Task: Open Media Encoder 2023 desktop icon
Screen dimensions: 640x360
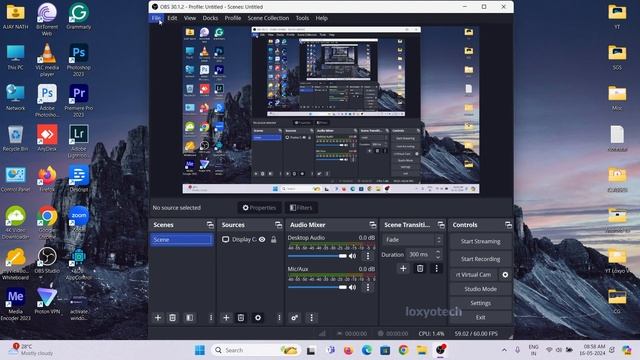Action: pyautogui.click(x=16, y=304)
